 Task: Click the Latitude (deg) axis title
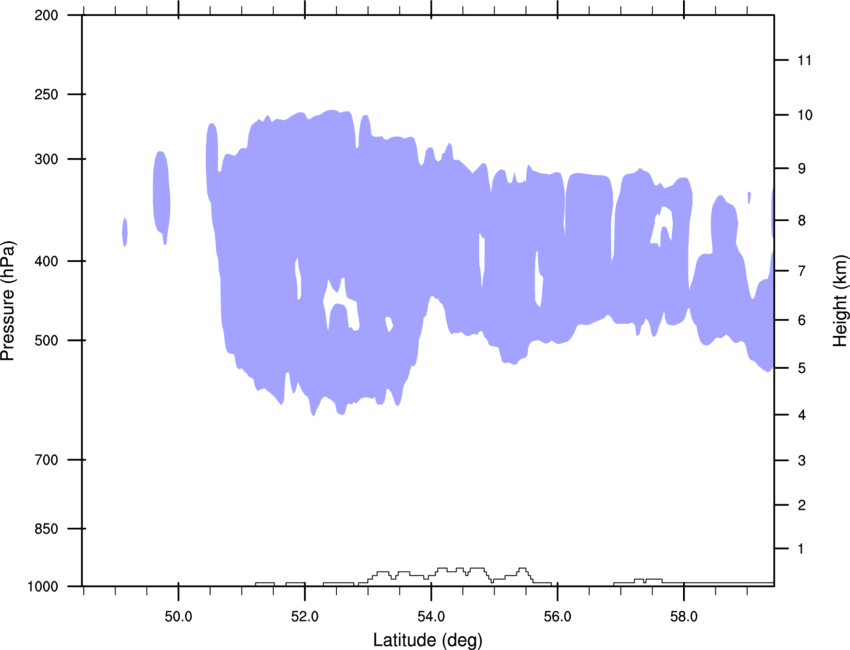pos(428,640)
